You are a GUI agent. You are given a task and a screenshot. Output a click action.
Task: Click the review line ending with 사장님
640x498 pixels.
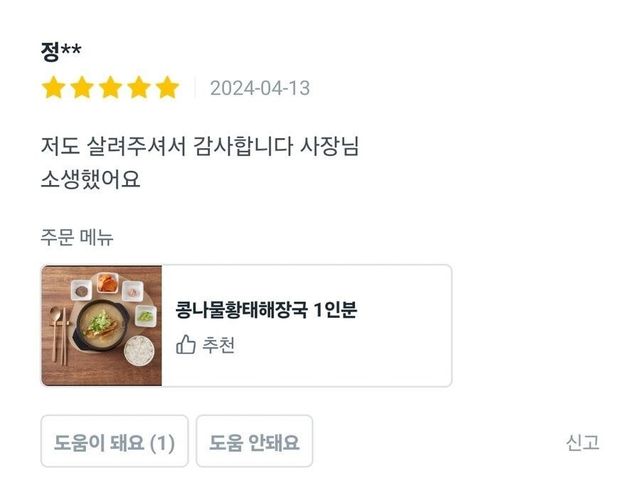point(200,146)
